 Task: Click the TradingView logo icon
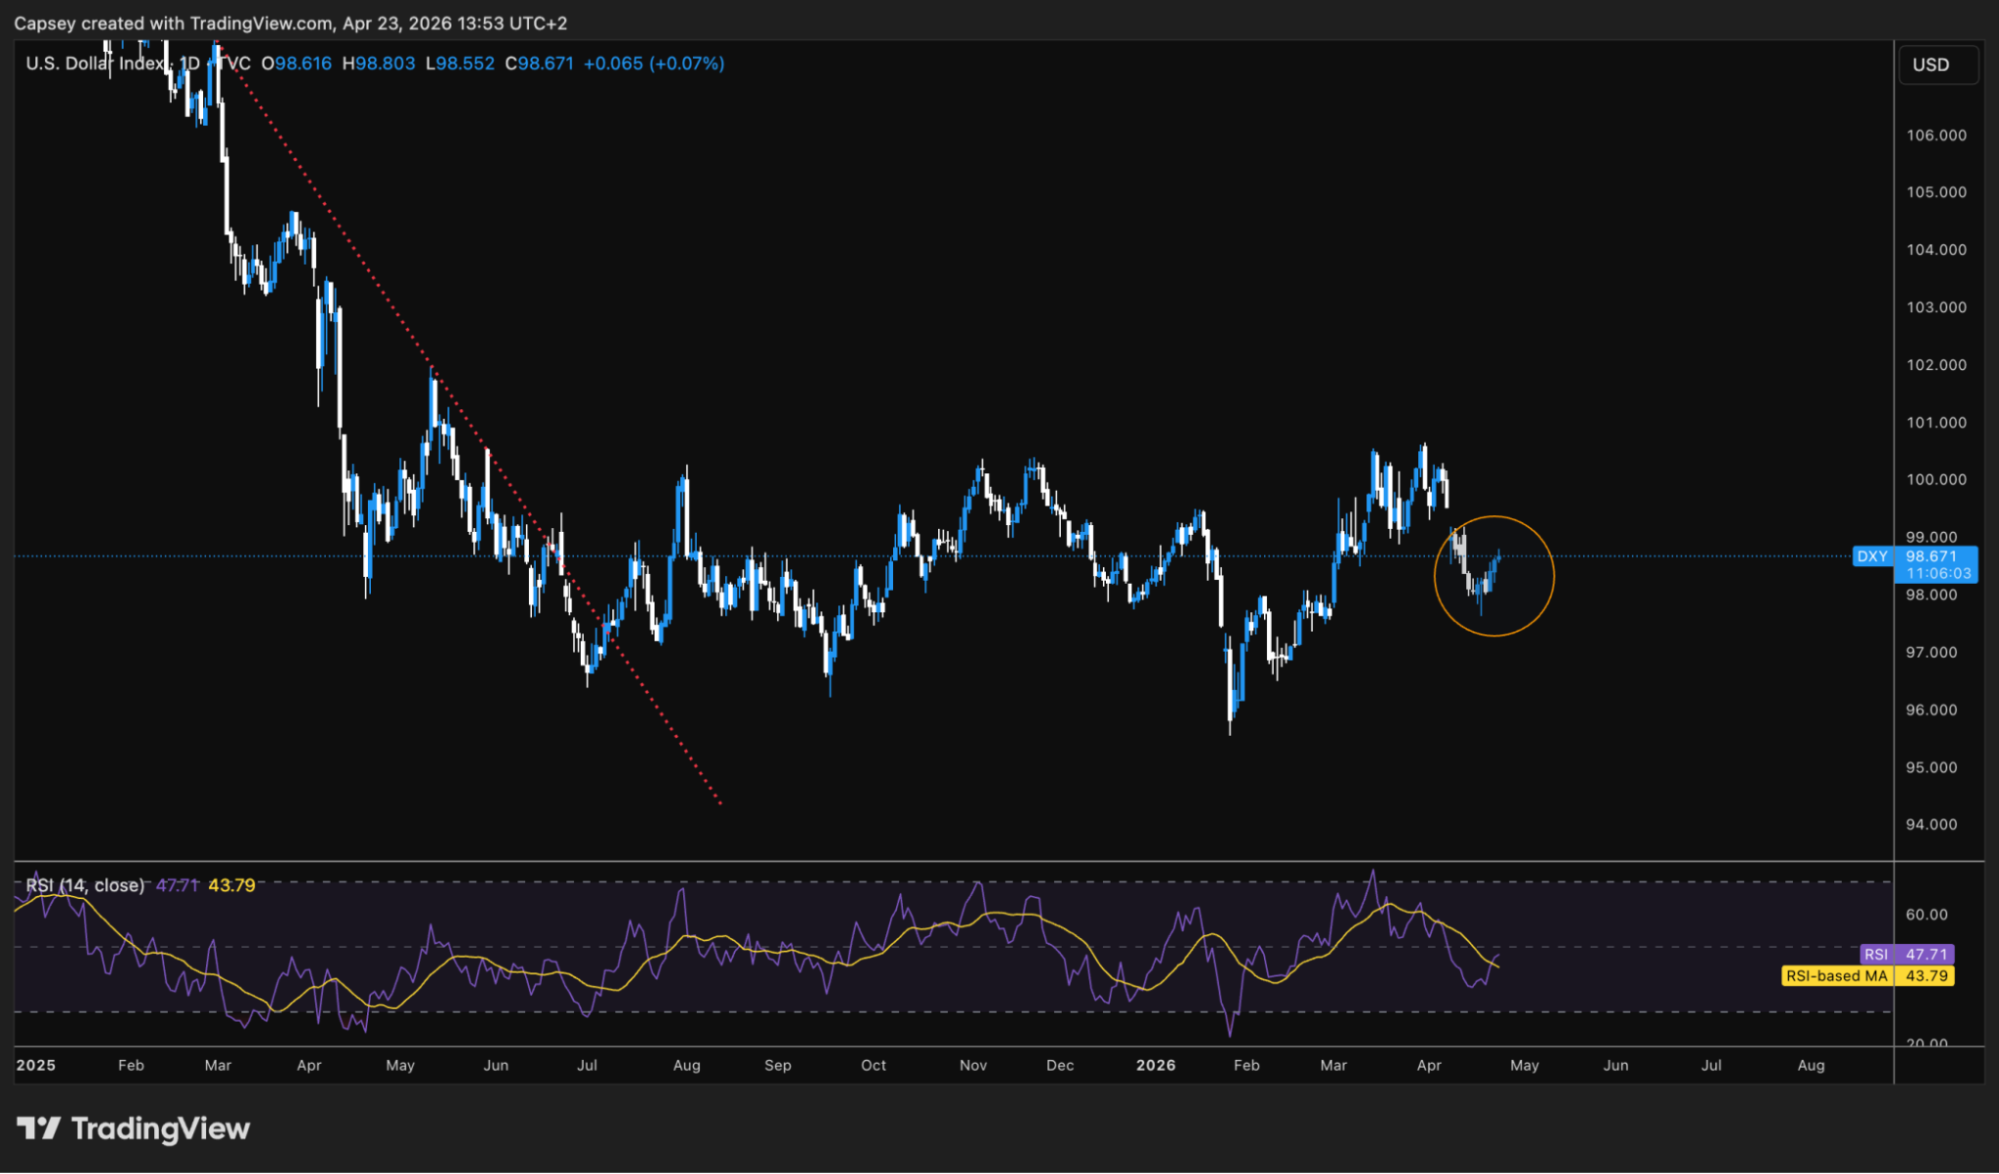[39, 1129]
